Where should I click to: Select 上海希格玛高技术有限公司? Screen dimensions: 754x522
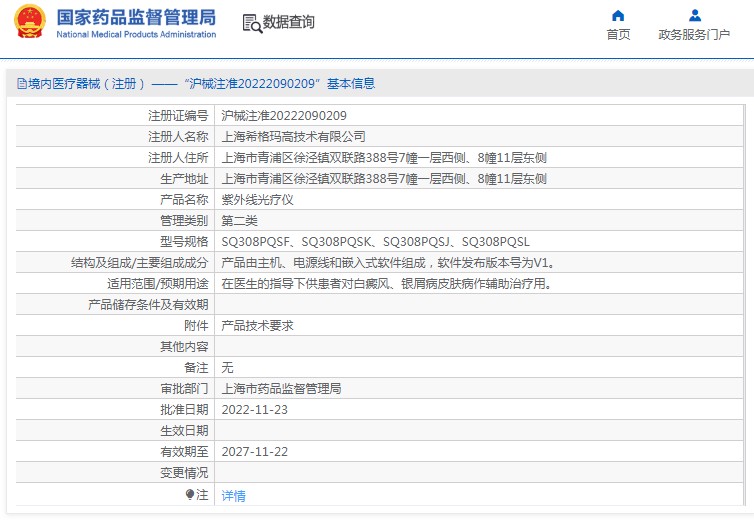[293, 137]
